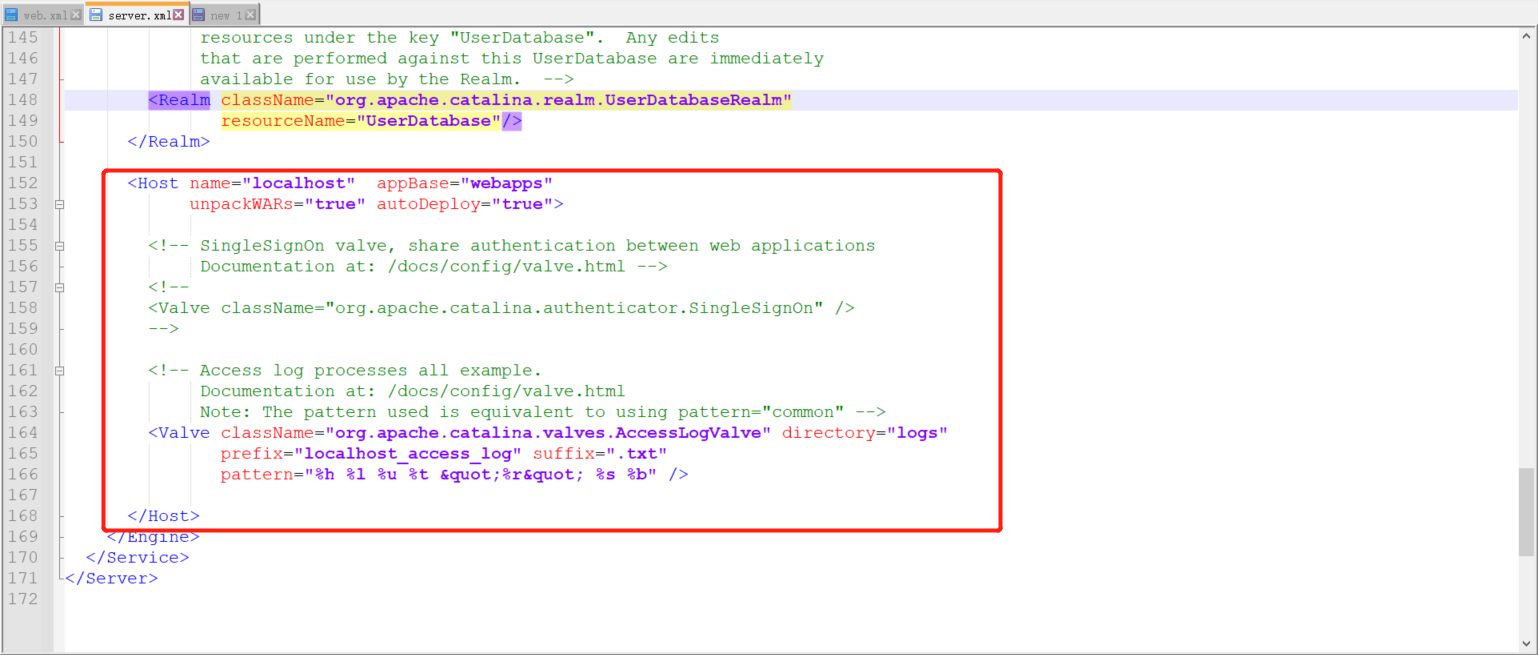Click the "Access log processes all example" comment
This screenshot has height=655, width=1538.
click(x=345, y=371)
